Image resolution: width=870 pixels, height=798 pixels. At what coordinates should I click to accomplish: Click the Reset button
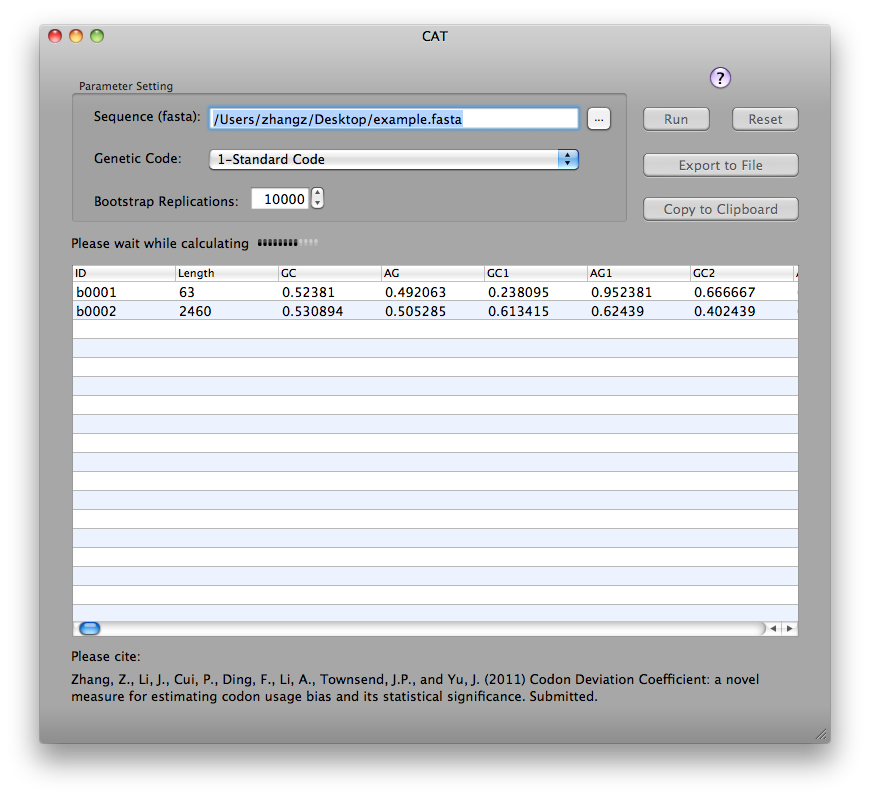pyautogui.click(x=765, y=119)
